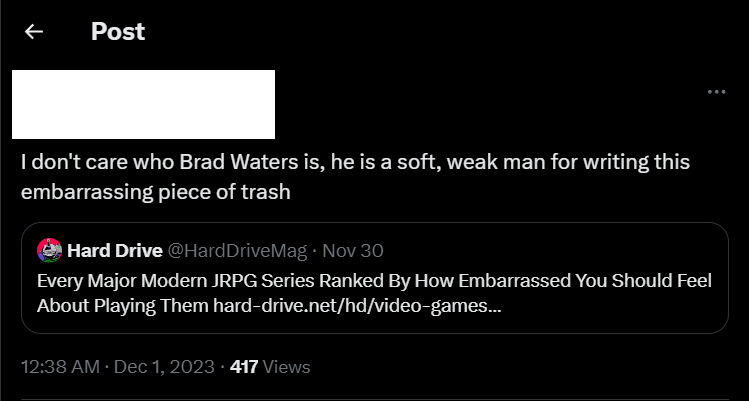
Task: Click the redacted author name block
Action: coord(143,104)
